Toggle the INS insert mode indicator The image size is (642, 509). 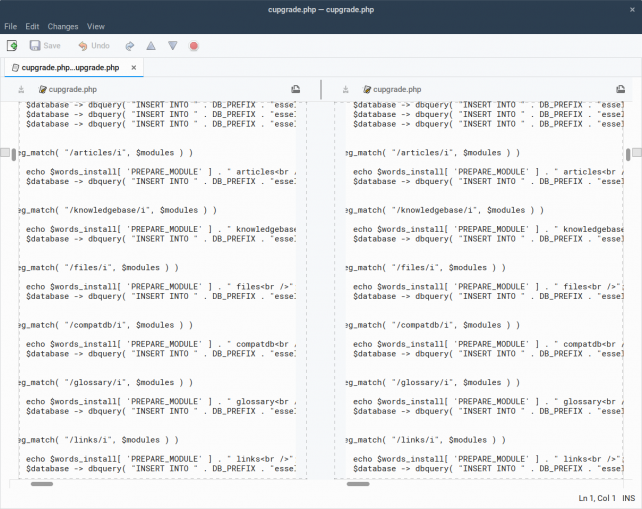pyautogui.click(x=628, y=498)
